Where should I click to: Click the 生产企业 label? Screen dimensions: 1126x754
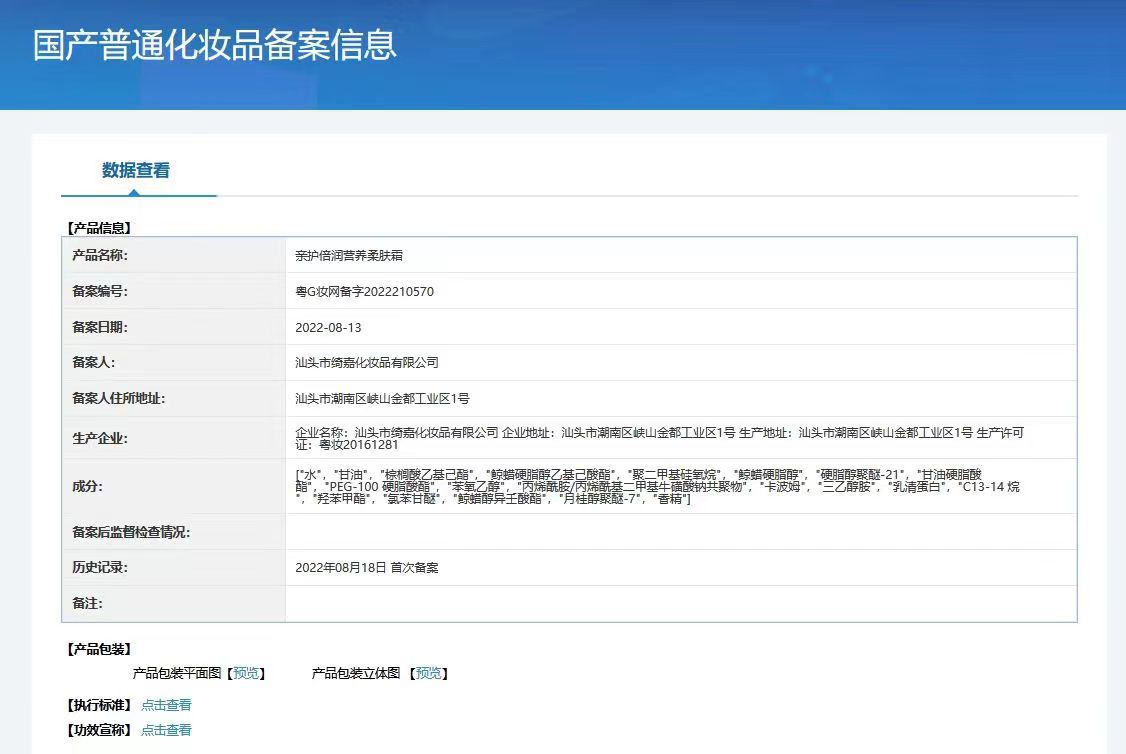pyautogui.click(x=100, y=438)
